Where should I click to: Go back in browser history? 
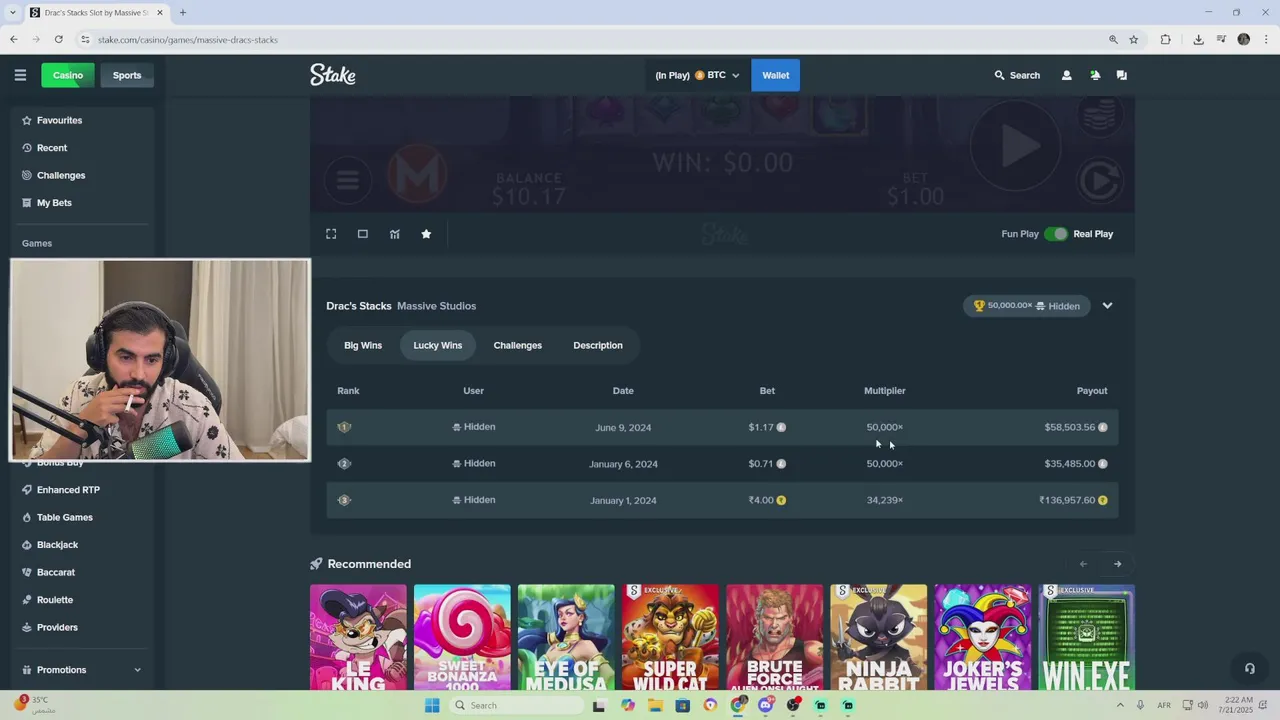click(x=14, y=39)
